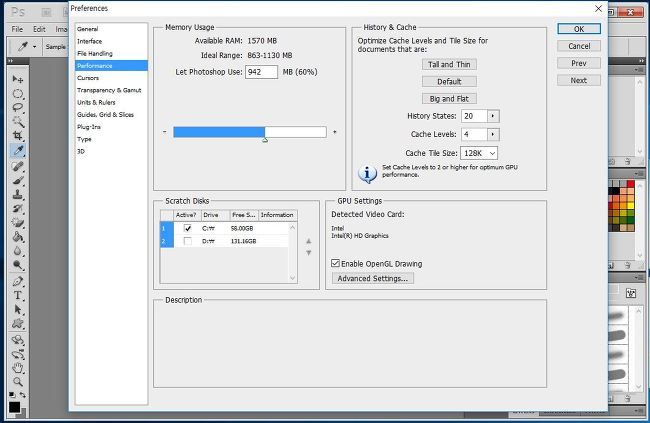
Task: Select the General preferences category
Action: click(87, 29)
